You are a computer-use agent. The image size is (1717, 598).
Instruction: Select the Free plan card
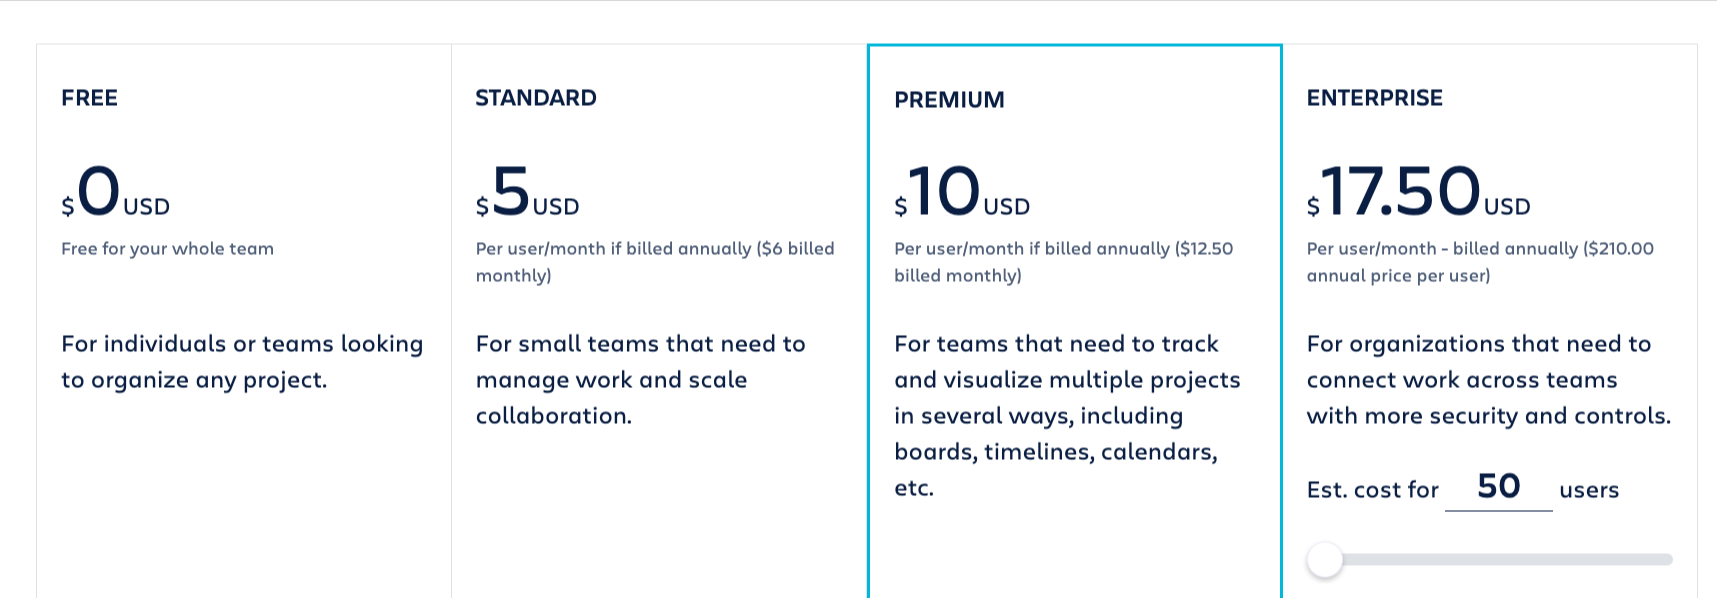[x=243, y=300]
